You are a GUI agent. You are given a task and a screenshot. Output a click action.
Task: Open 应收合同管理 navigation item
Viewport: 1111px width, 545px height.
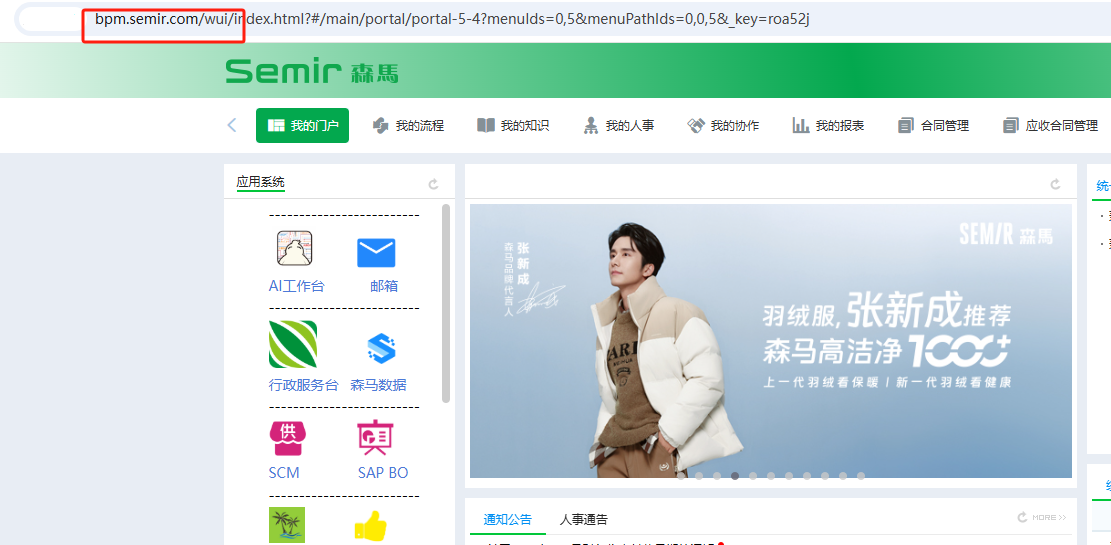click(x=1051, y=125)
